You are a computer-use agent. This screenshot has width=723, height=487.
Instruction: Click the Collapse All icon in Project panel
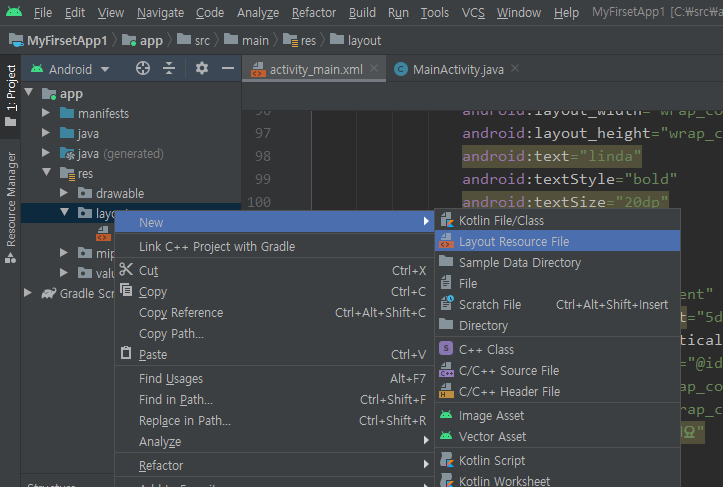pyautogui.click(x=169, y=69)
